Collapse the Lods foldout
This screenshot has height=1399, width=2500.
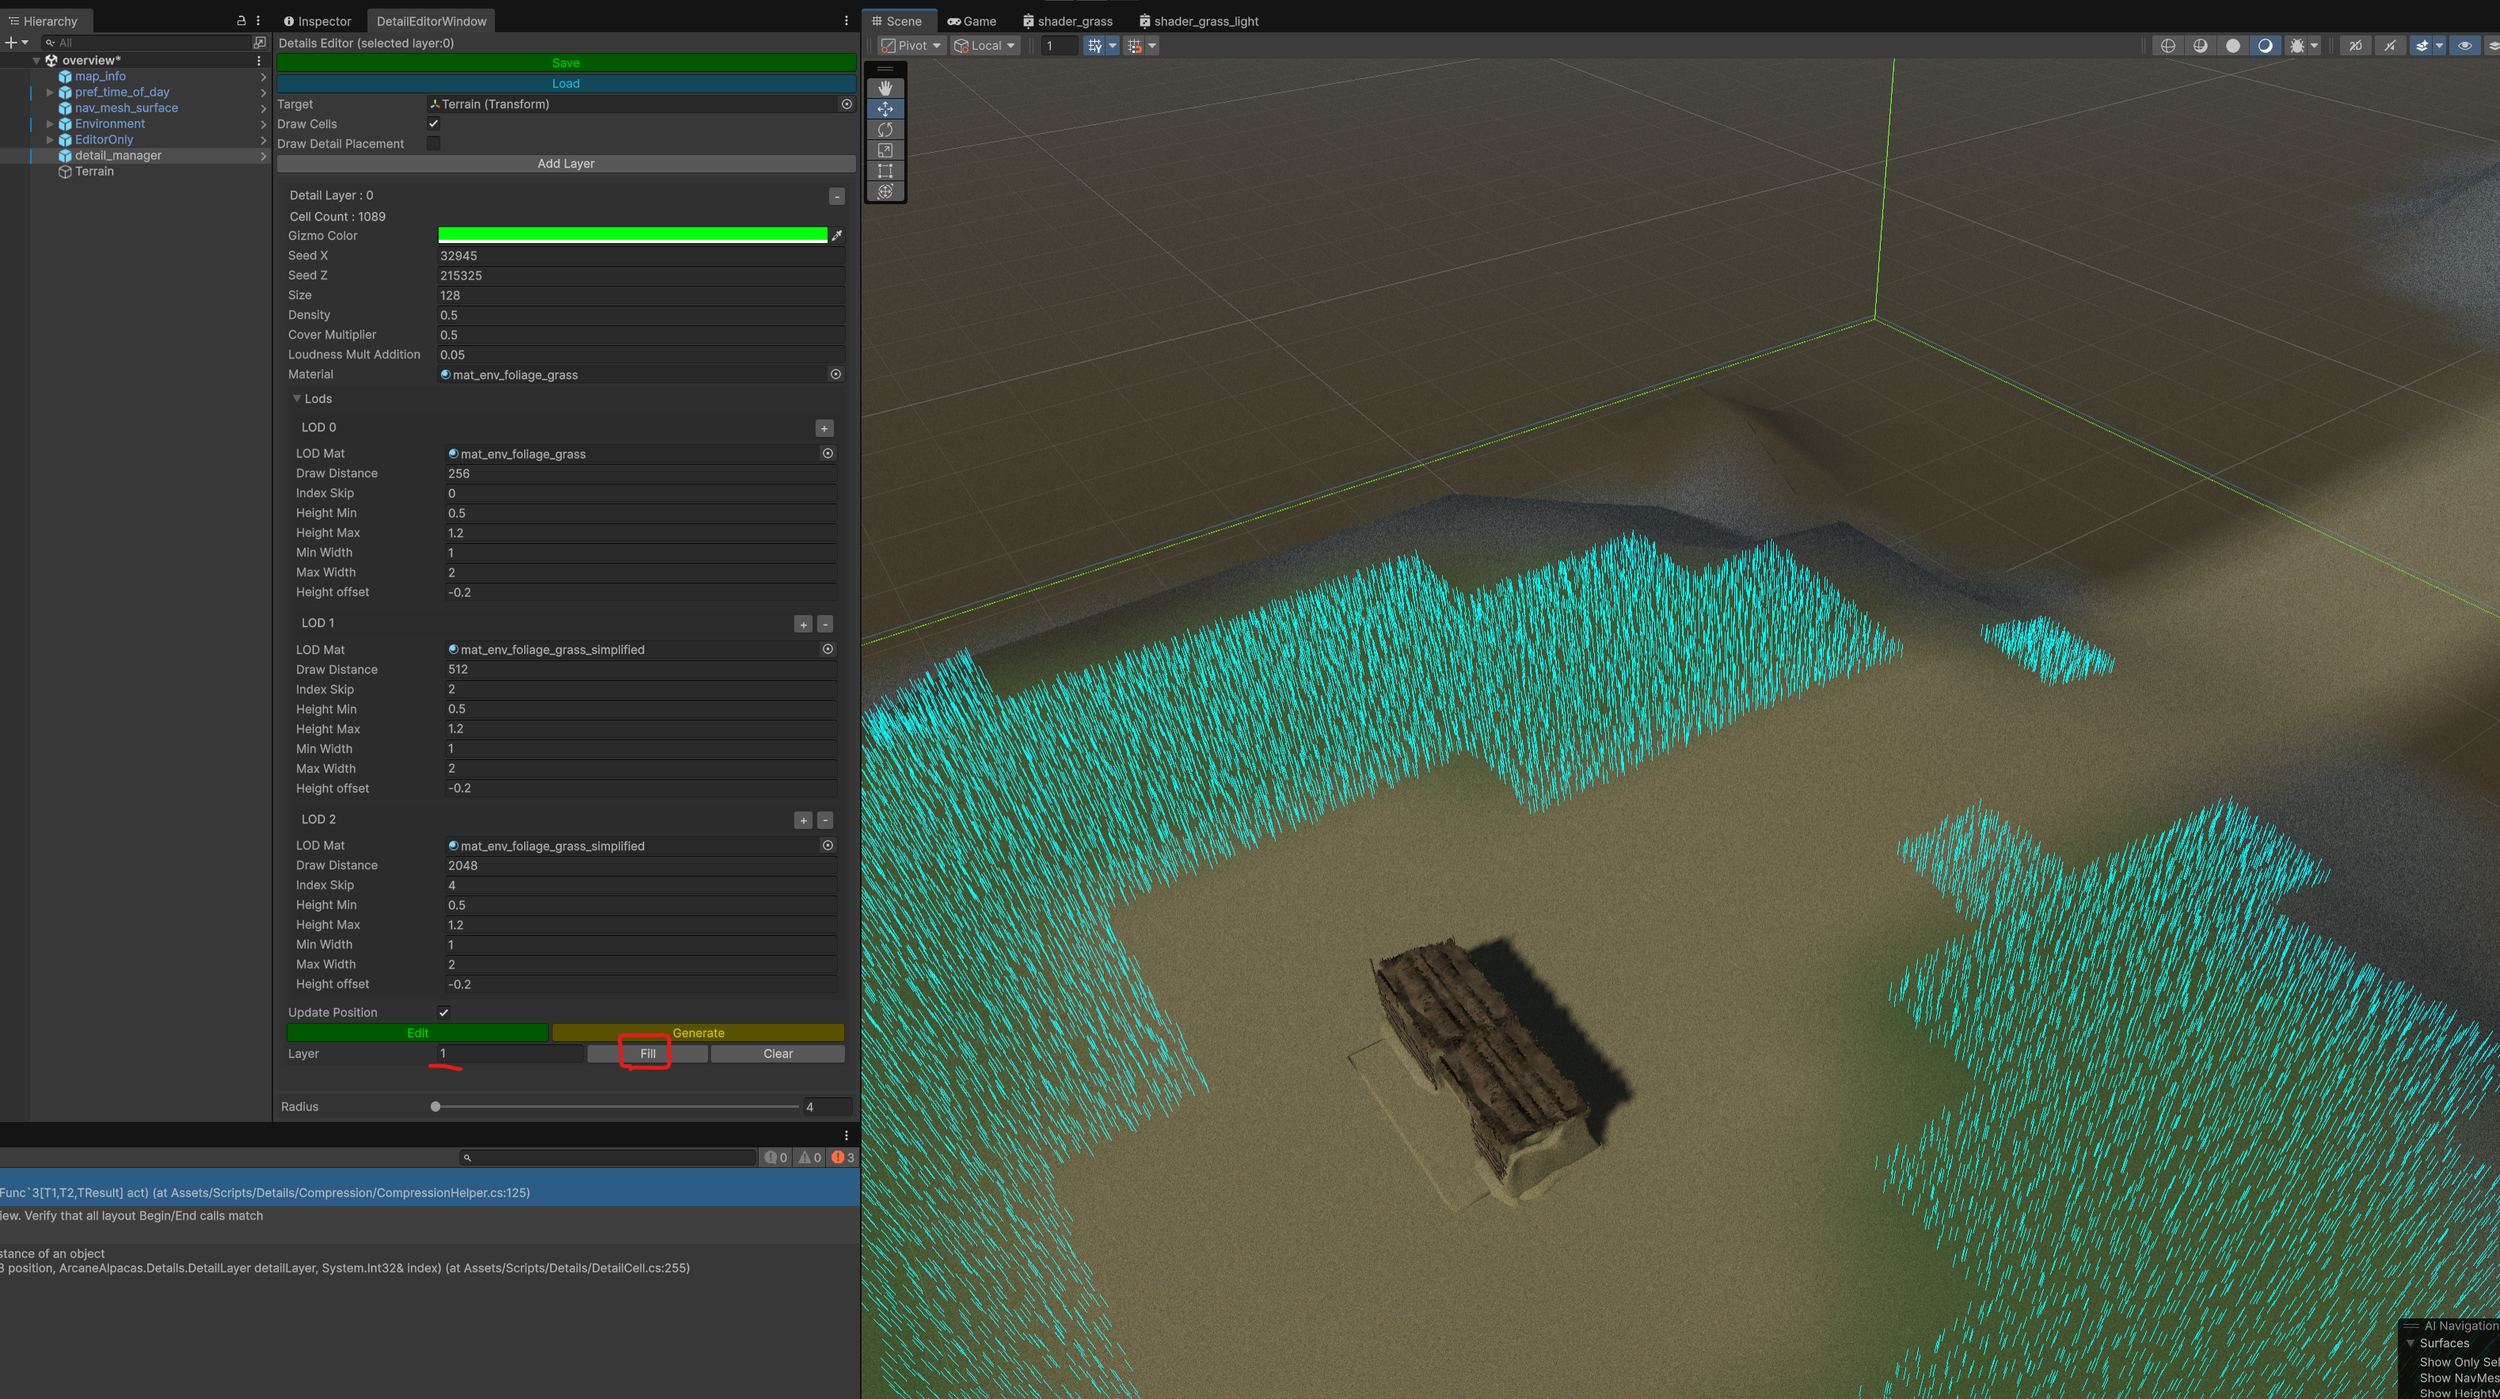tap(297, 399)
